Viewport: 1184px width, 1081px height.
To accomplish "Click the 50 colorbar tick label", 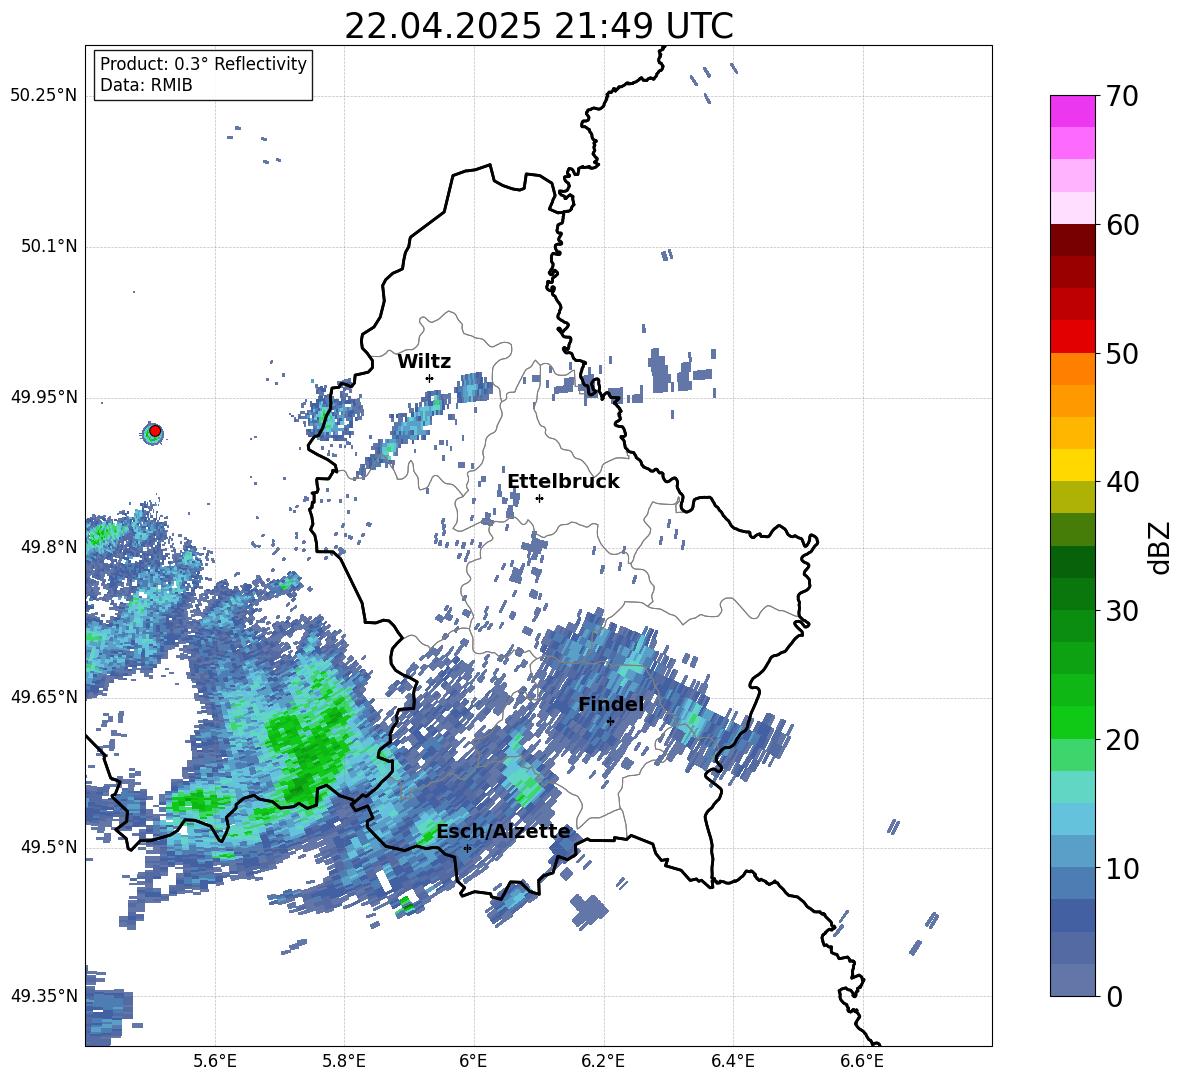I will tap(1122, 353).
